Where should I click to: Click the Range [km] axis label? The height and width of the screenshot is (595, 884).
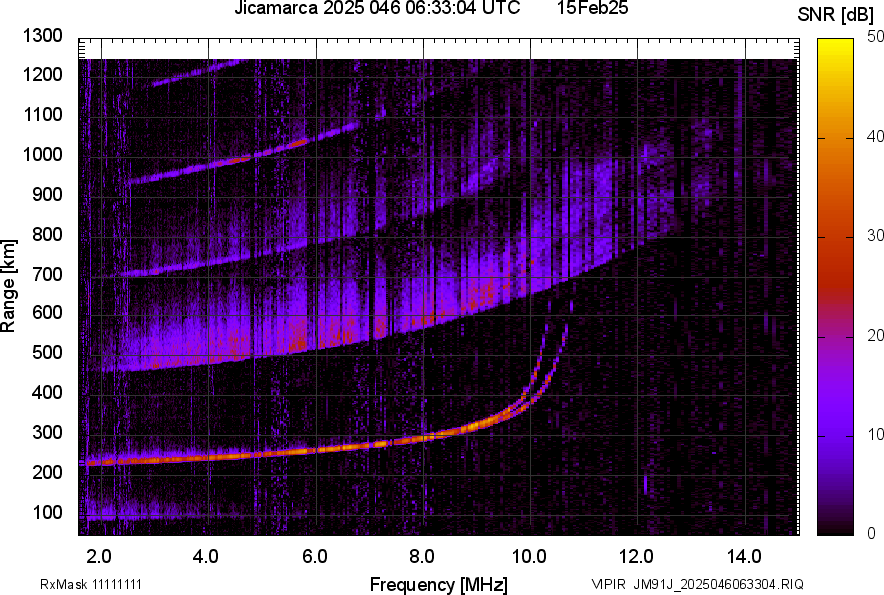click(9, 286)
